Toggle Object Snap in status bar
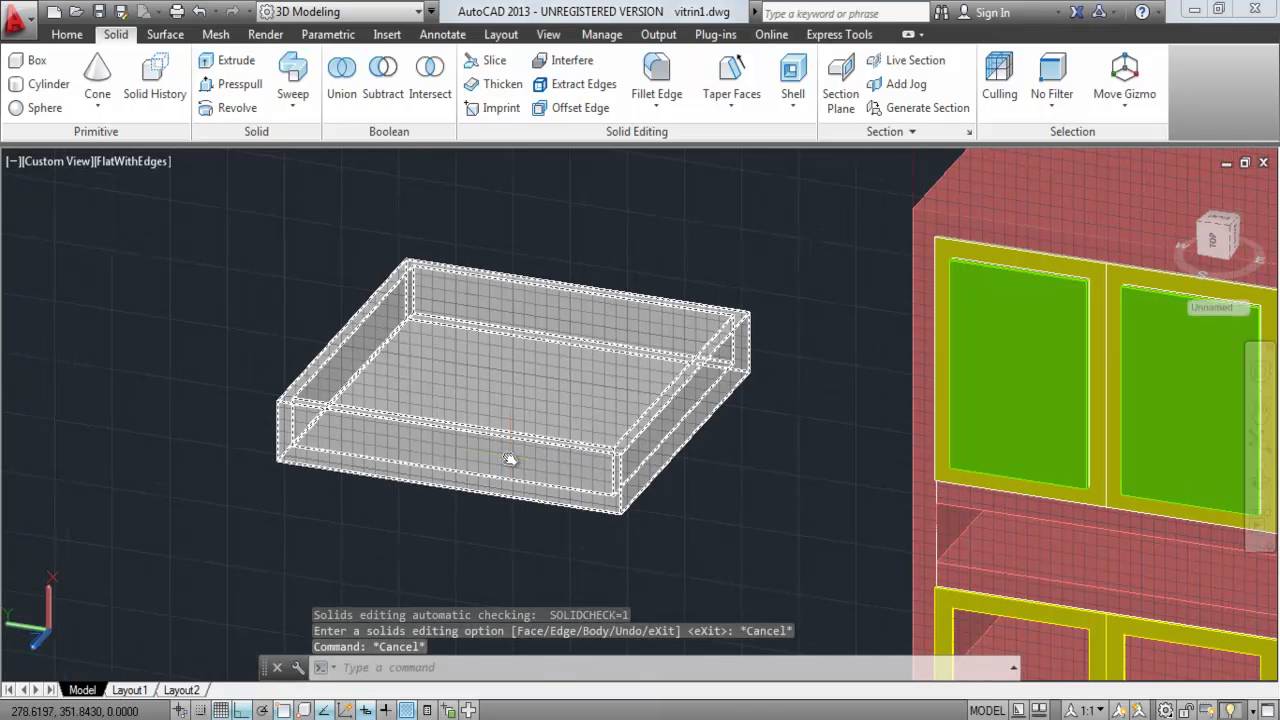 tap(283, 710)
